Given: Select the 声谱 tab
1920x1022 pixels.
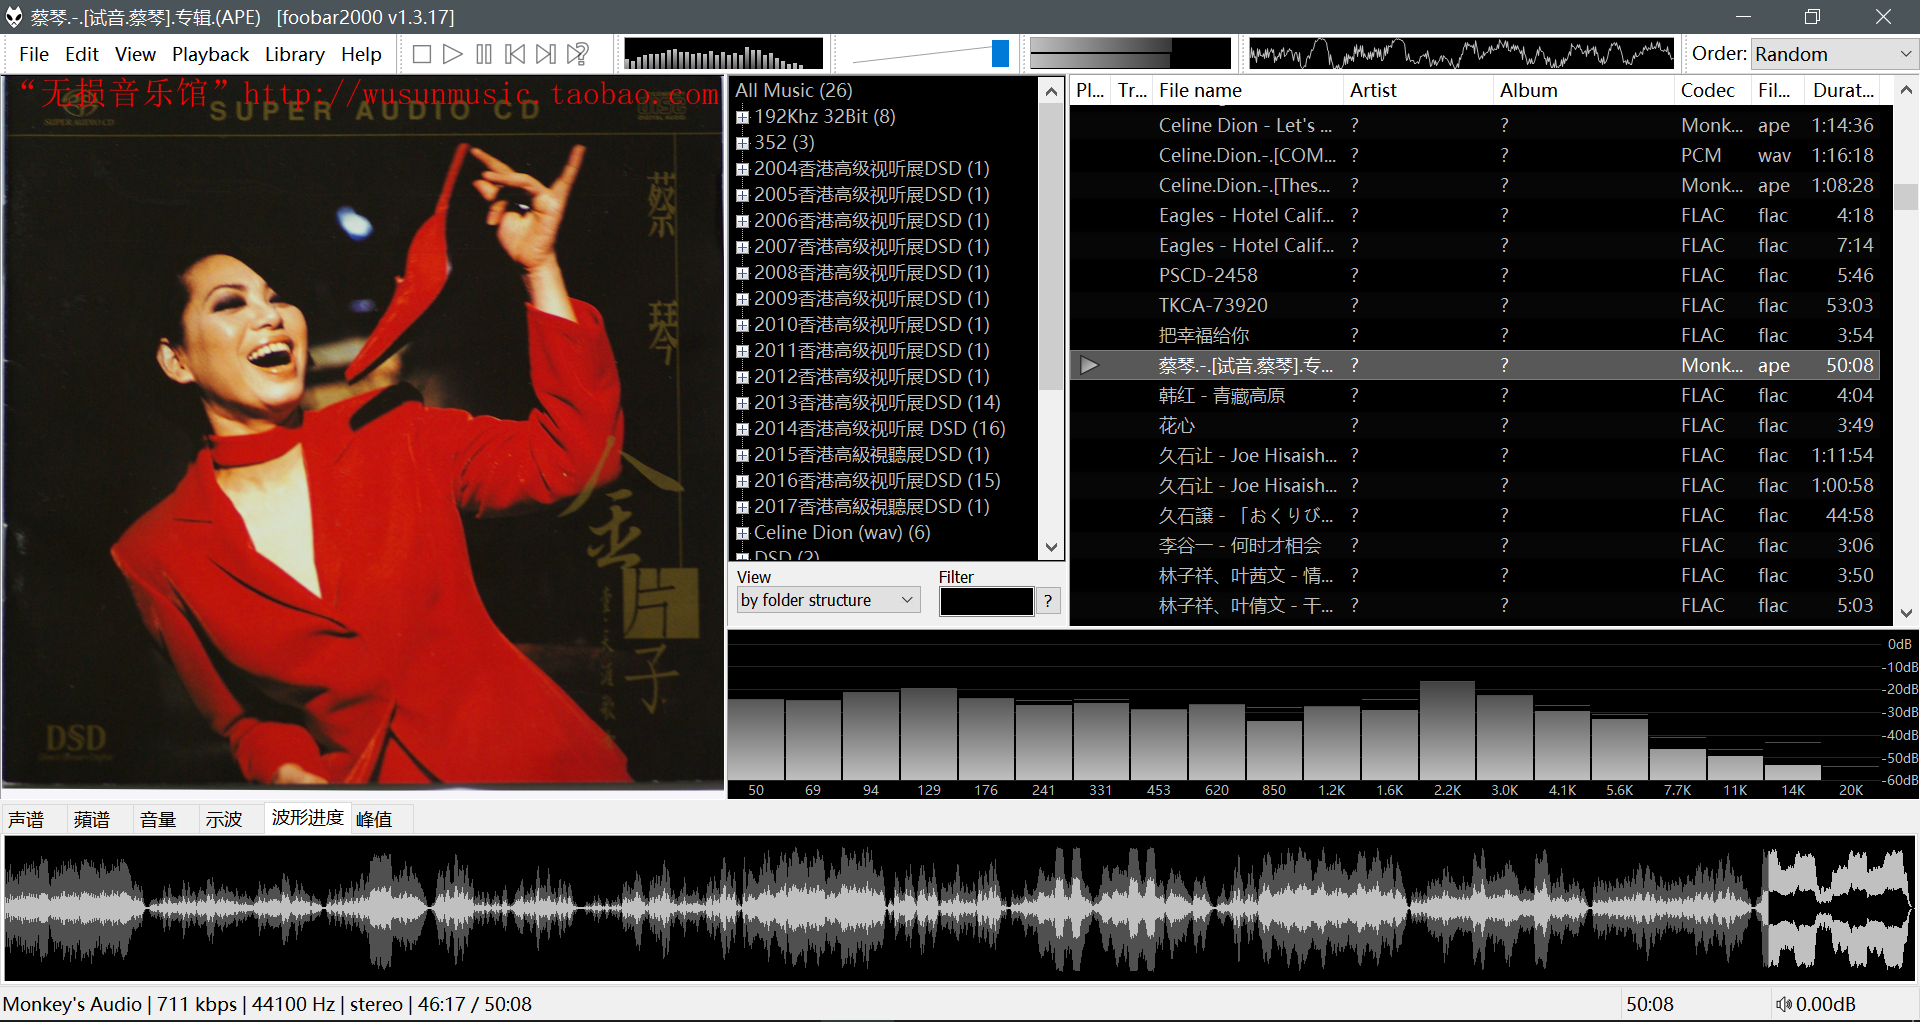Looking at the screenshot, I should (x=27, y=819).
